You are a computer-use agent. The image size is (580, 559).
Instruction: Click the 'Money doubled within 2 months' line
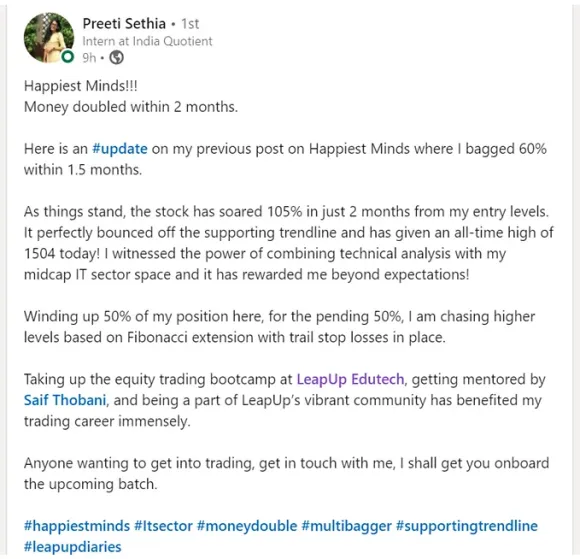pos(131,107)
